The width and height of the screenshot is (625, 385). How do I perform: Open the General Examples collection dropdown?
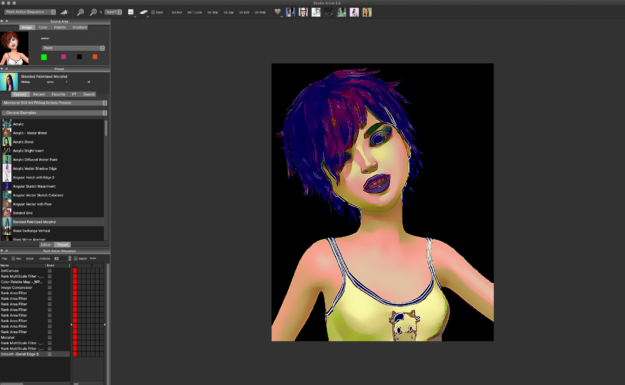[x=55, y=113]
